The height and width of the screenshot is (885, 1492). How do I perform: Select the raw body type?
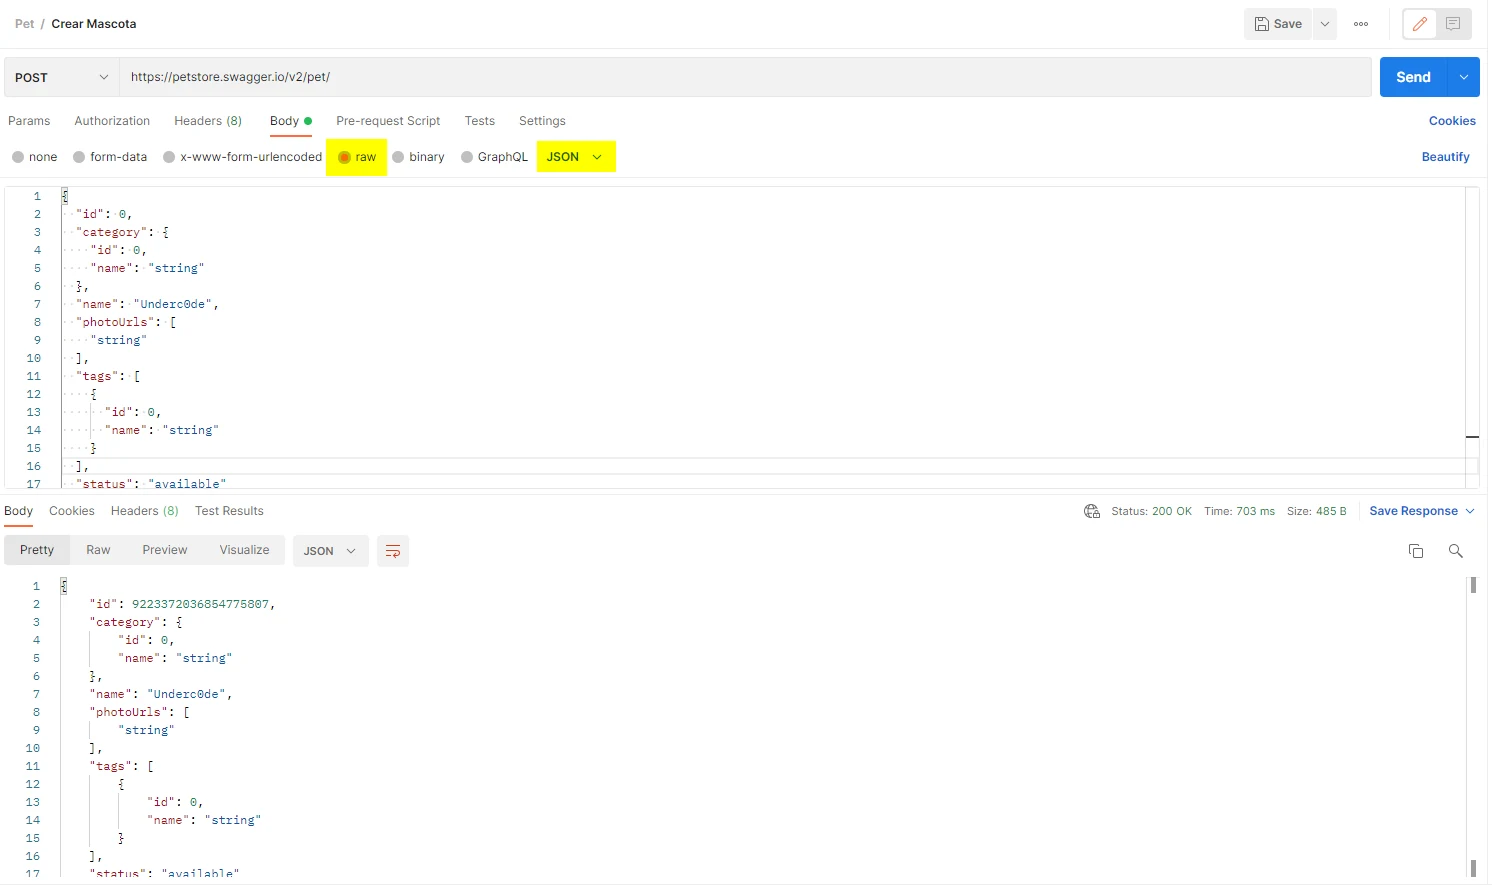[x=357, y=157]
